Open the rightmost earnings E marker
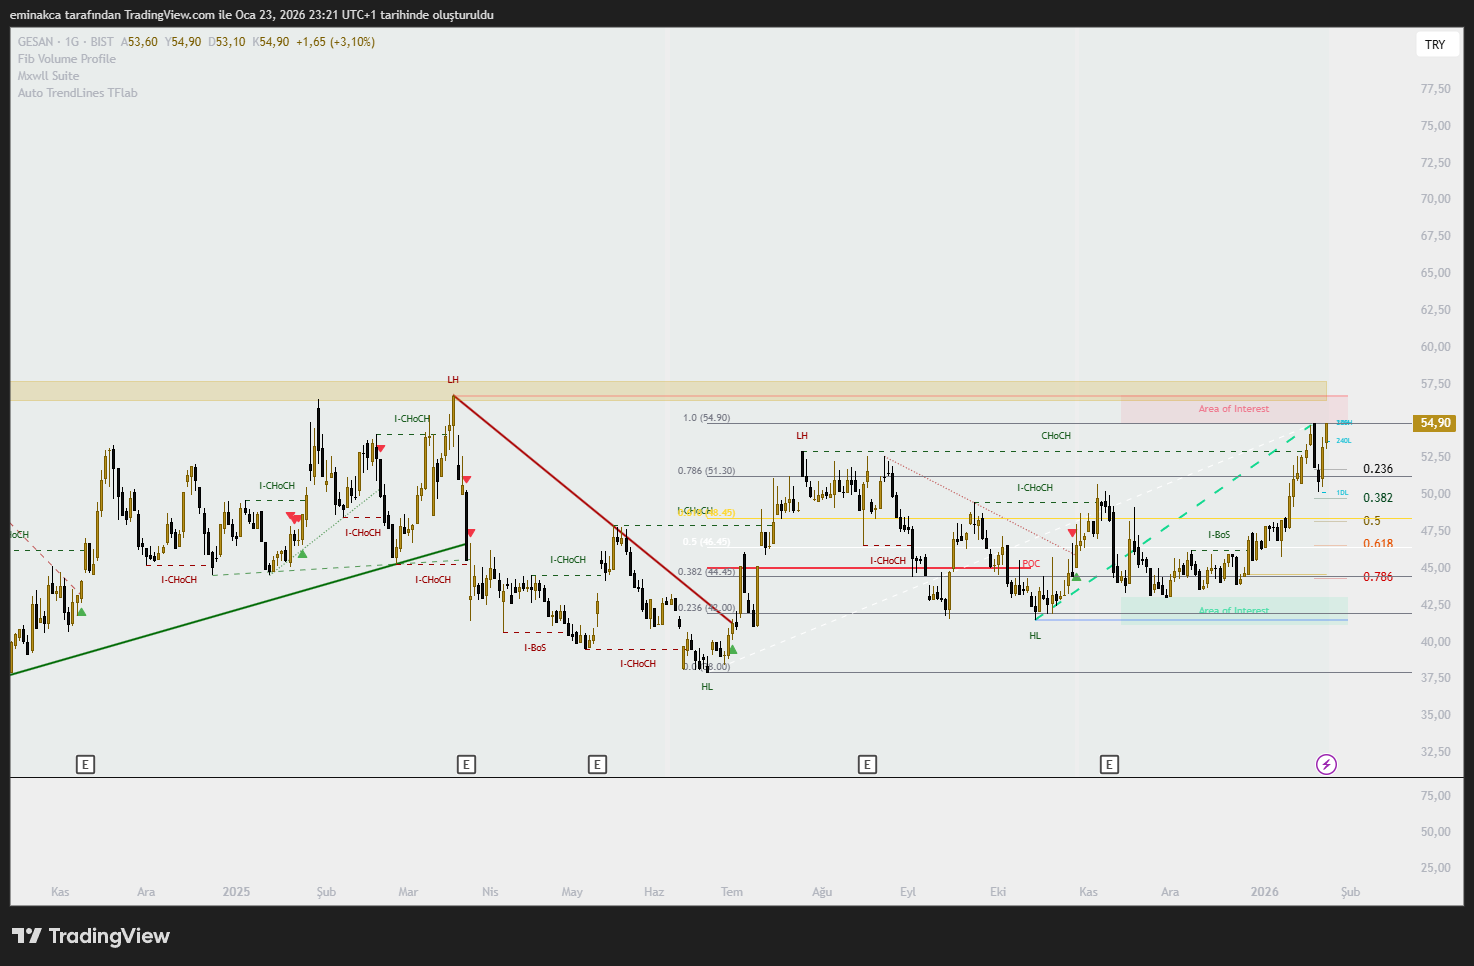This screenshot has width=1474, height=966. click(1109, 765)
